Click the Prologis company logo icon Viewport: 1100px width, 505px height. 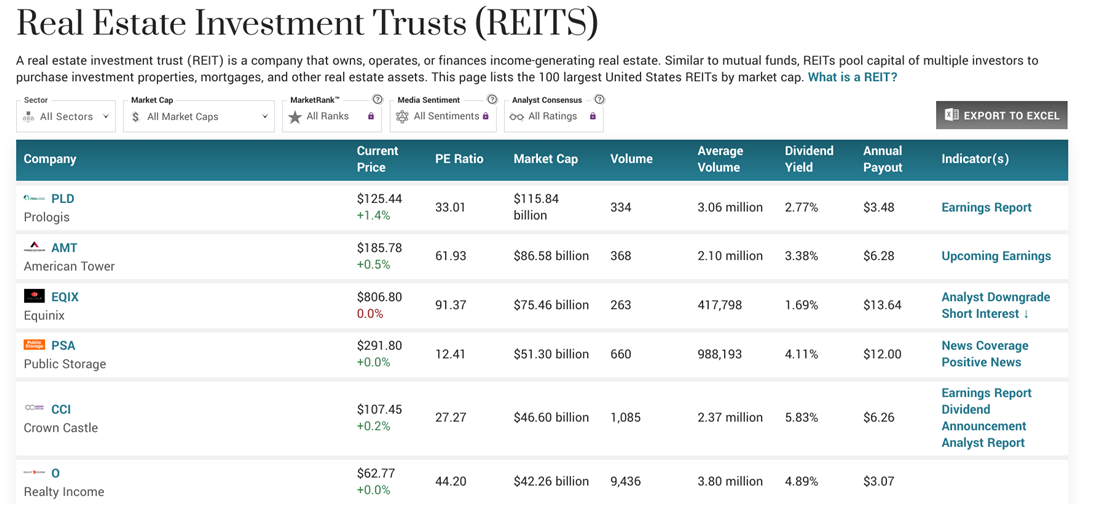tap(34, 199)
